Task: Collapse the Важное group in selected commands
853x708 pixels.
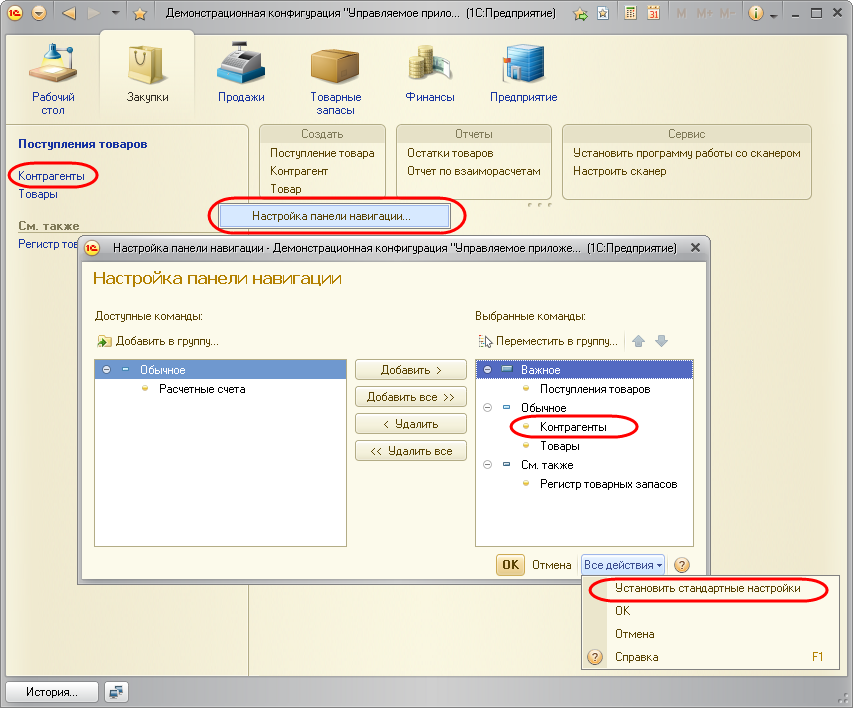Action: [x=487, y=370]
